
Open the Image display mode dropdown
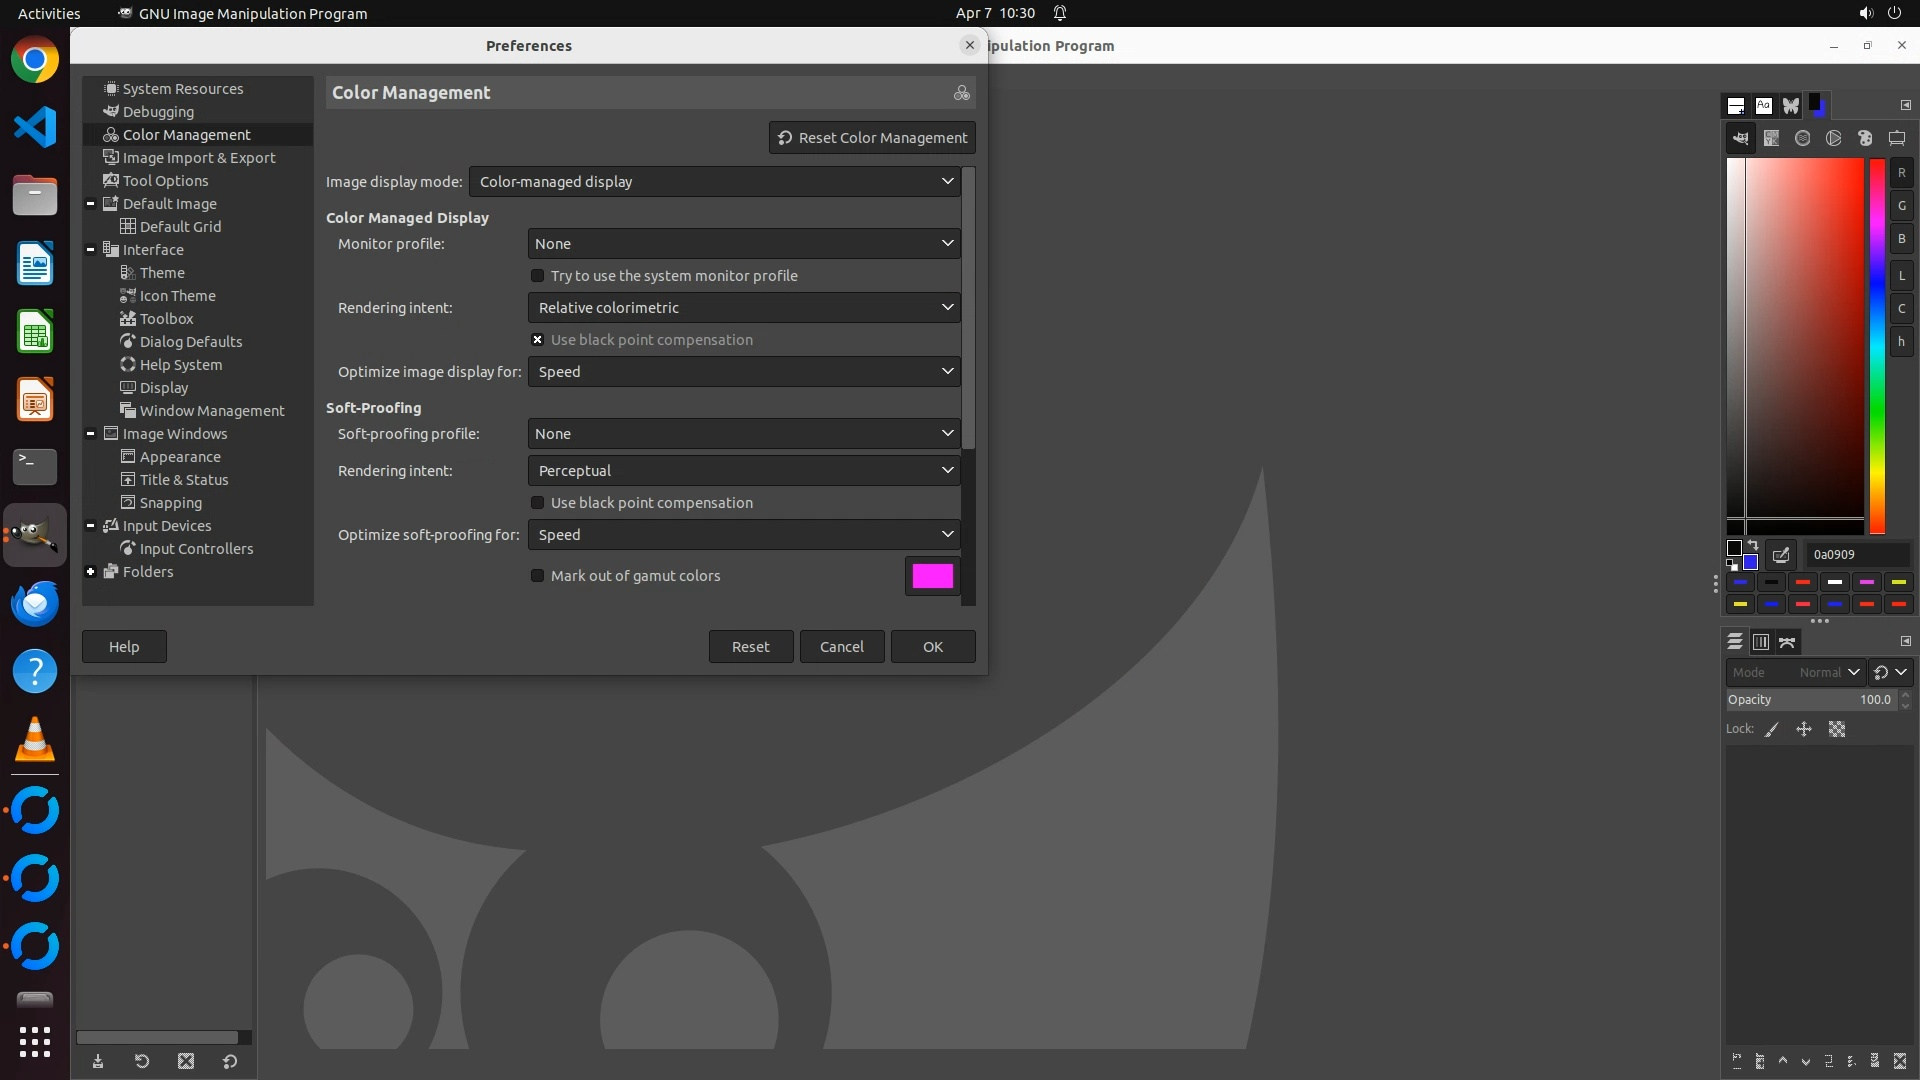(x=714, y=182)
